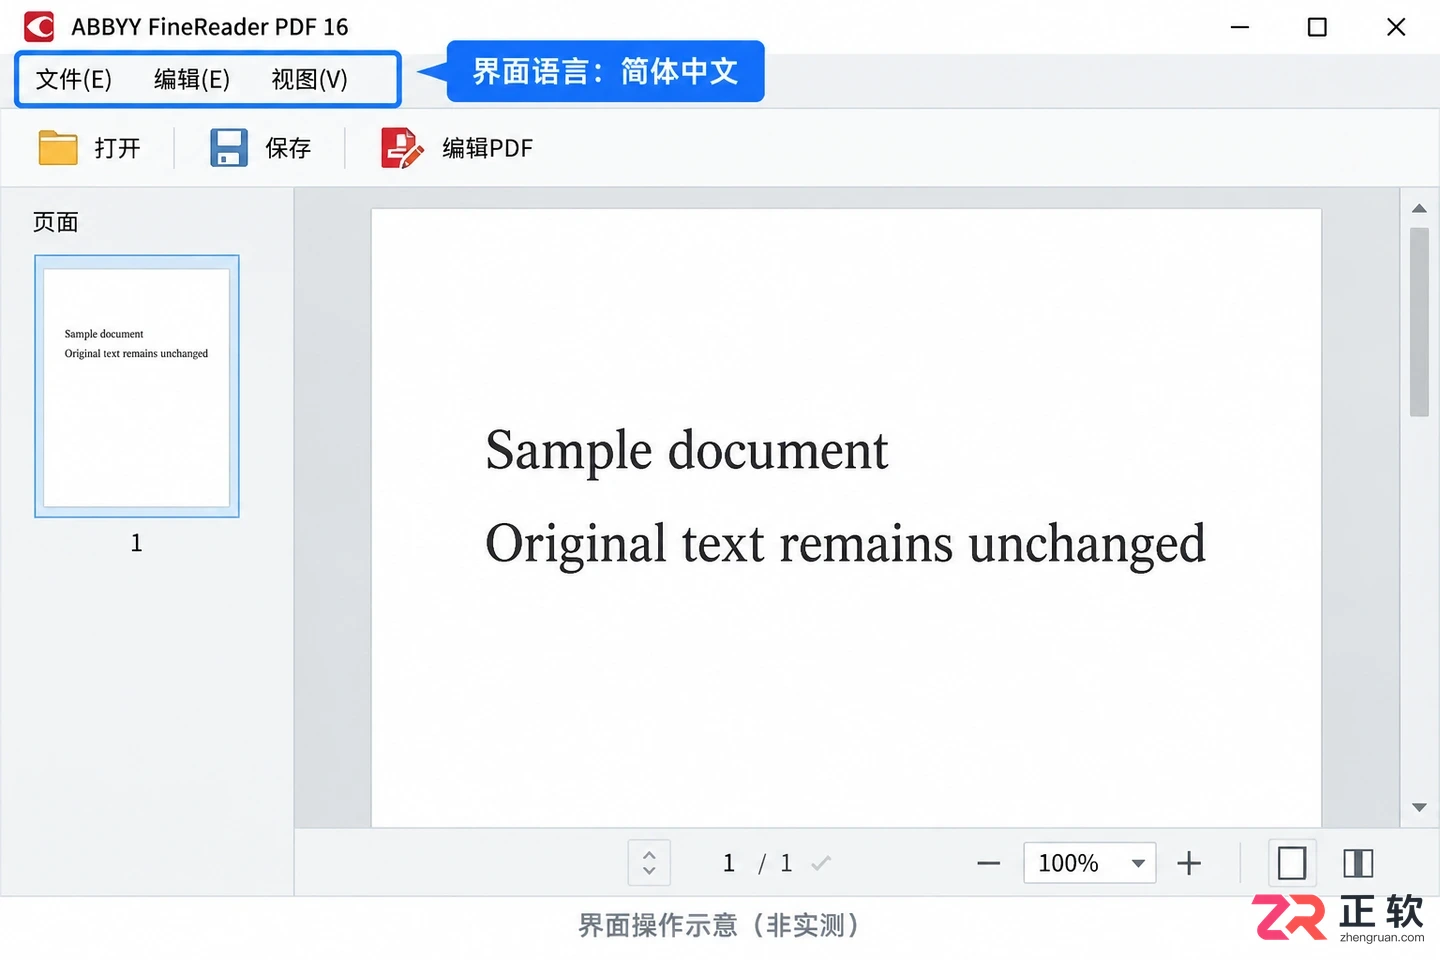Click the 页面 panel heading
Viewport: 1440px width, 960px height.
[56, 222]
